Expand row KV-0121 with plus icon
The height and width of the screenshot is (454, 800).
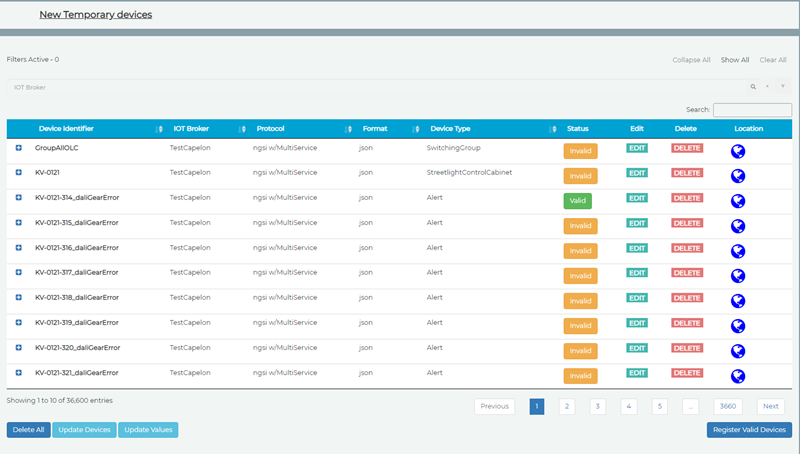click(x=19, y=173)
